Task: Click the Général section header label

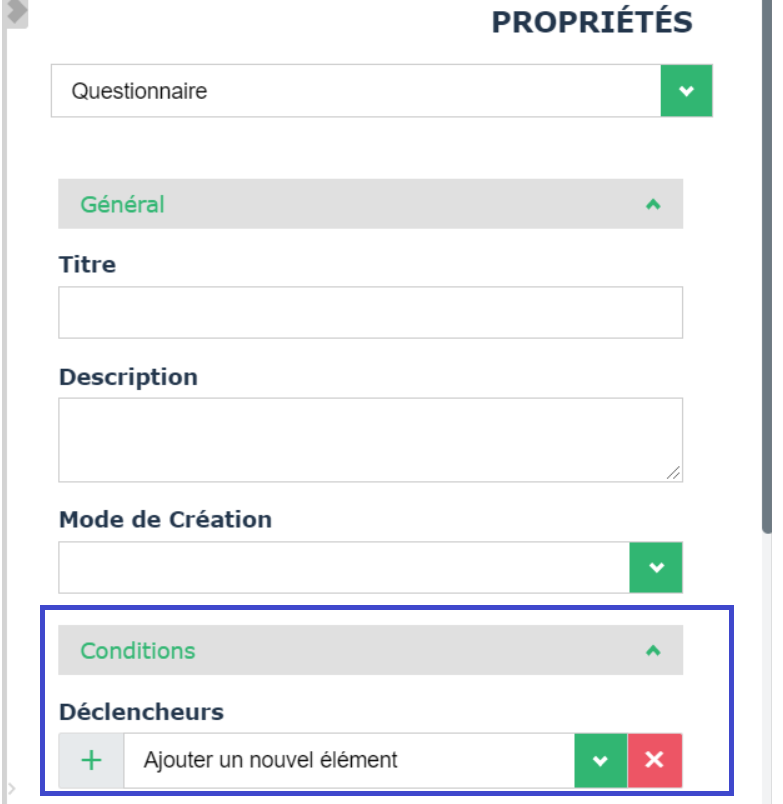Action: click(x=122, y=204)
